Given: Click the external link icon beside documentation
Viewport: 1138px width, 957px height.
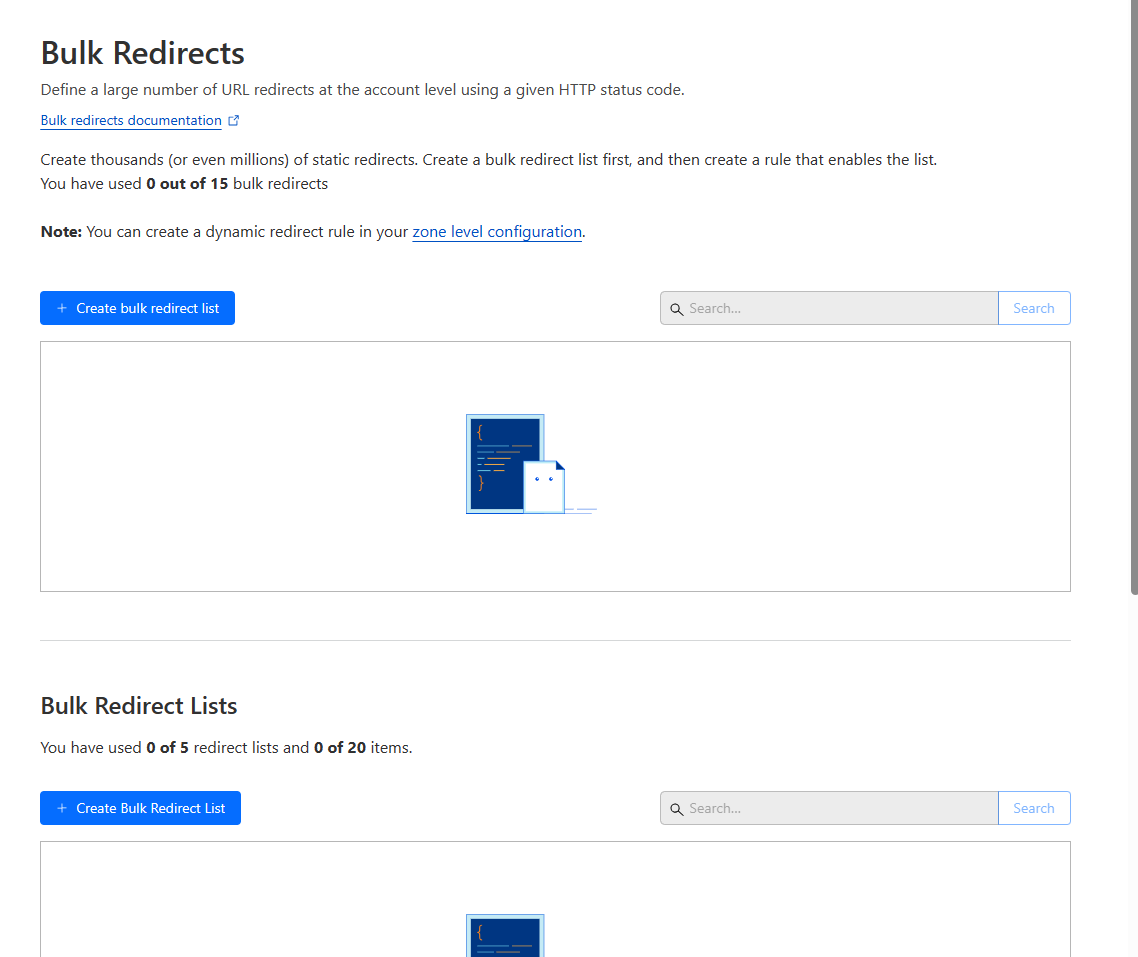Looking at the screenshot, I should pyautogui.click(x=234, y=120).
